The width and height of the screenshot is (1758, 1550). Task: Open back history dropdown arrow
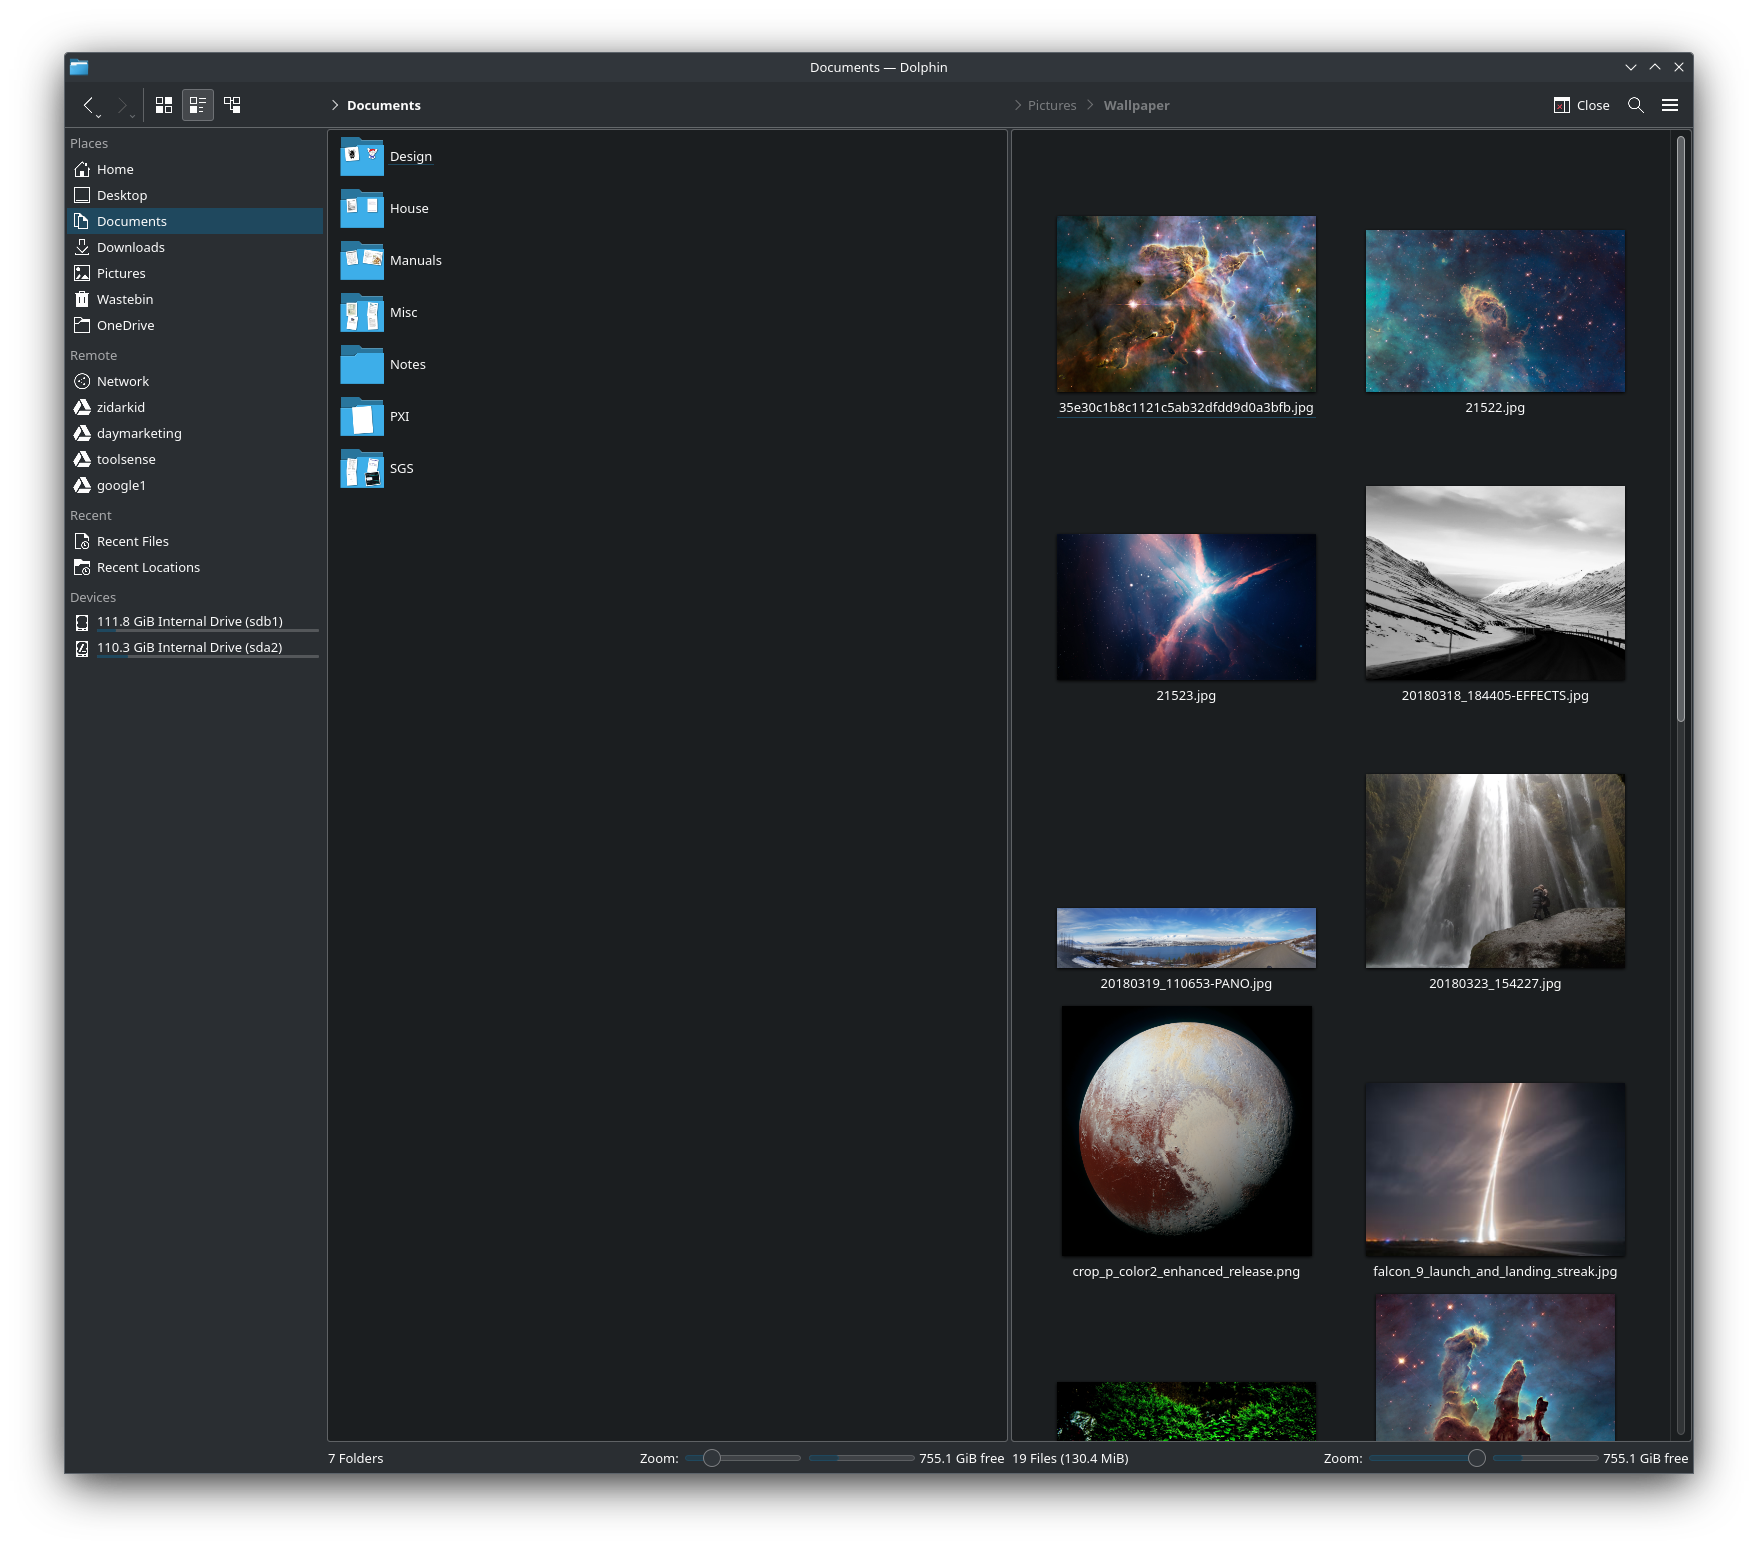coord(99,116)
